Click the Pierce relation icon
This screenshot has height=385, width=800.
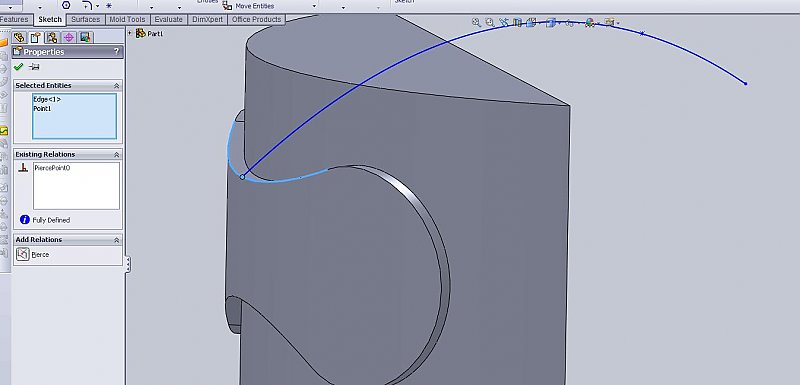coord(22,254)
